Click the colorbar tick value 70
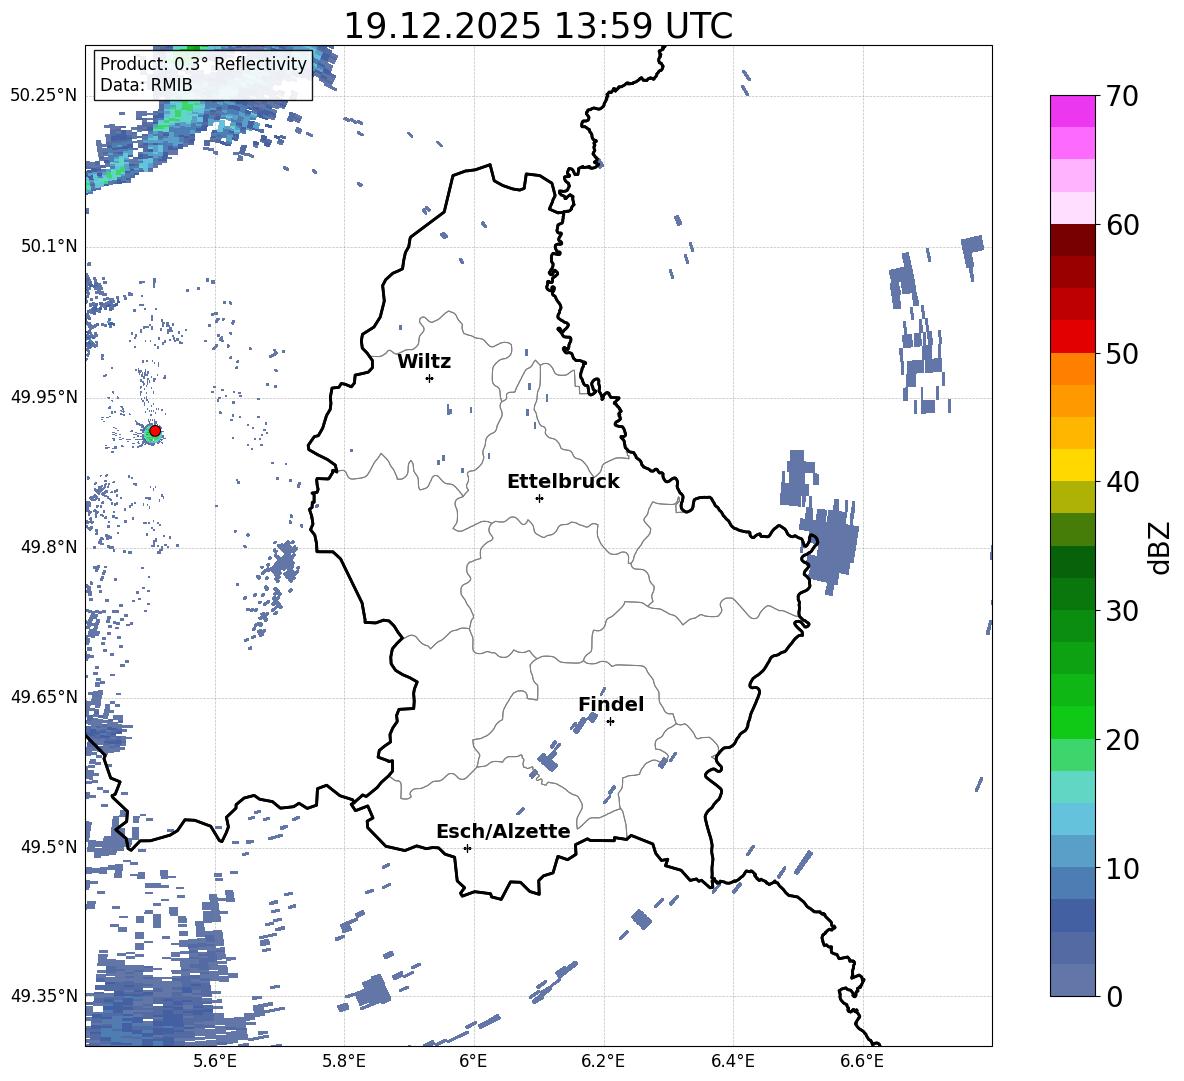Image resolution: width=1184 pixels, height=1081 pixels. coord(1122,97)
